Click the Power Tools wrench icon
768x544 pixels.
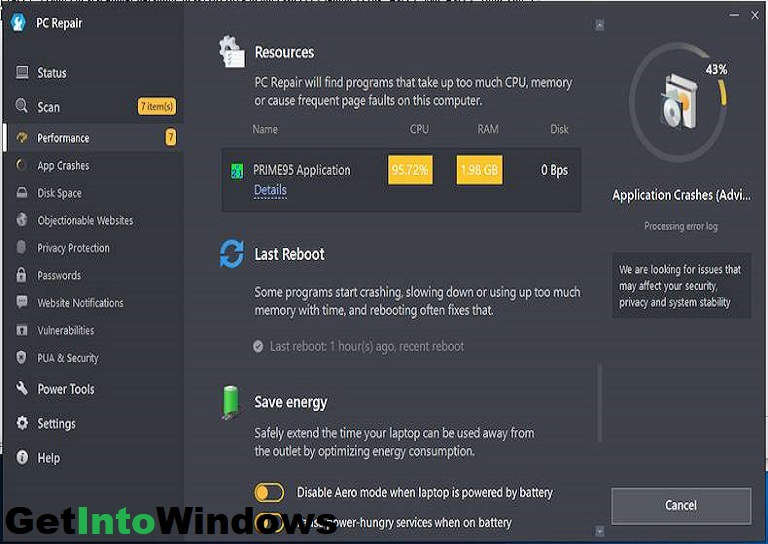coord(22,388)
